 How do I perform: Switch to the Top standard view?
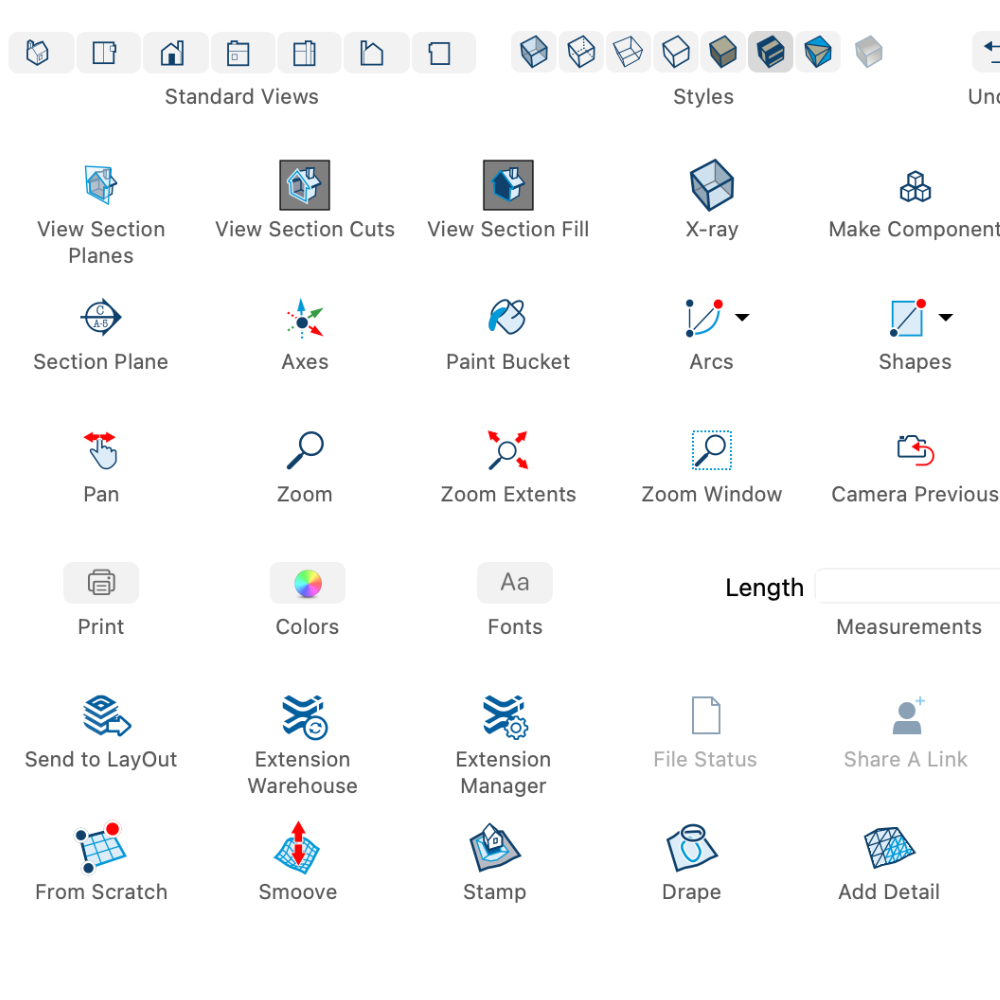(107, 52)
